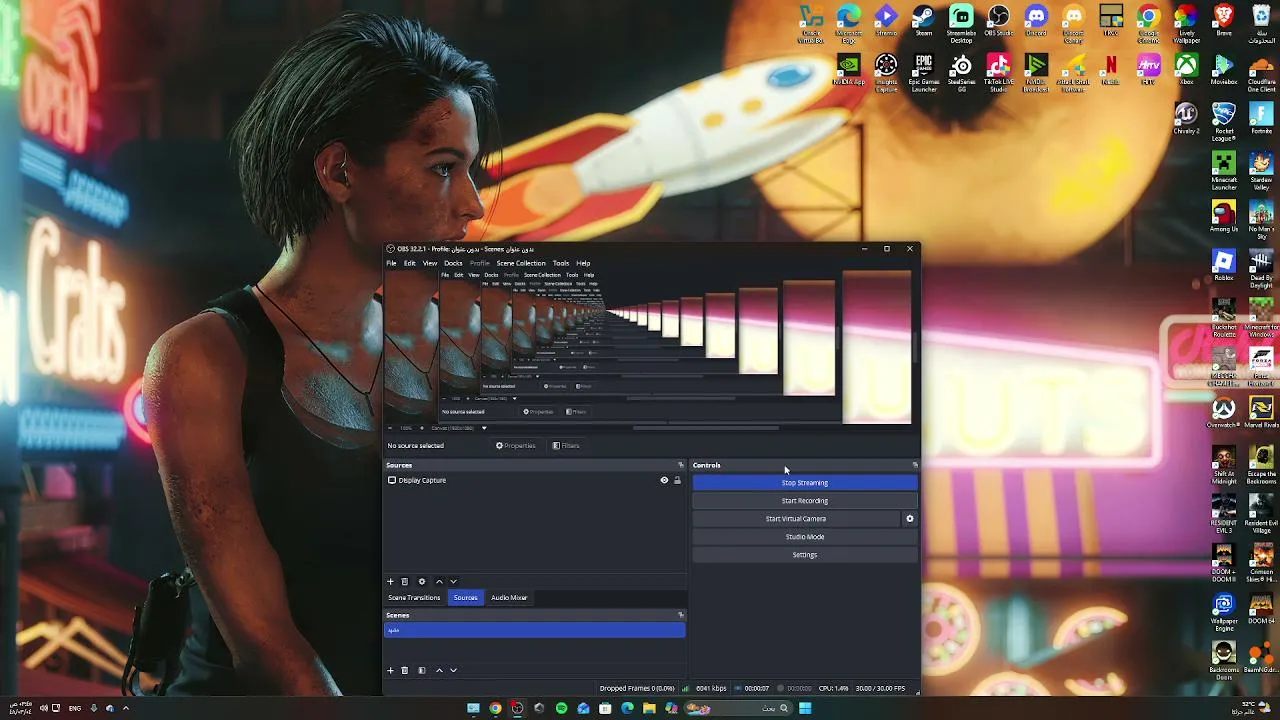This screenshot has height=720, width=1280.
Task: Toggle visibility of Display Capture source
Action: 664,481
